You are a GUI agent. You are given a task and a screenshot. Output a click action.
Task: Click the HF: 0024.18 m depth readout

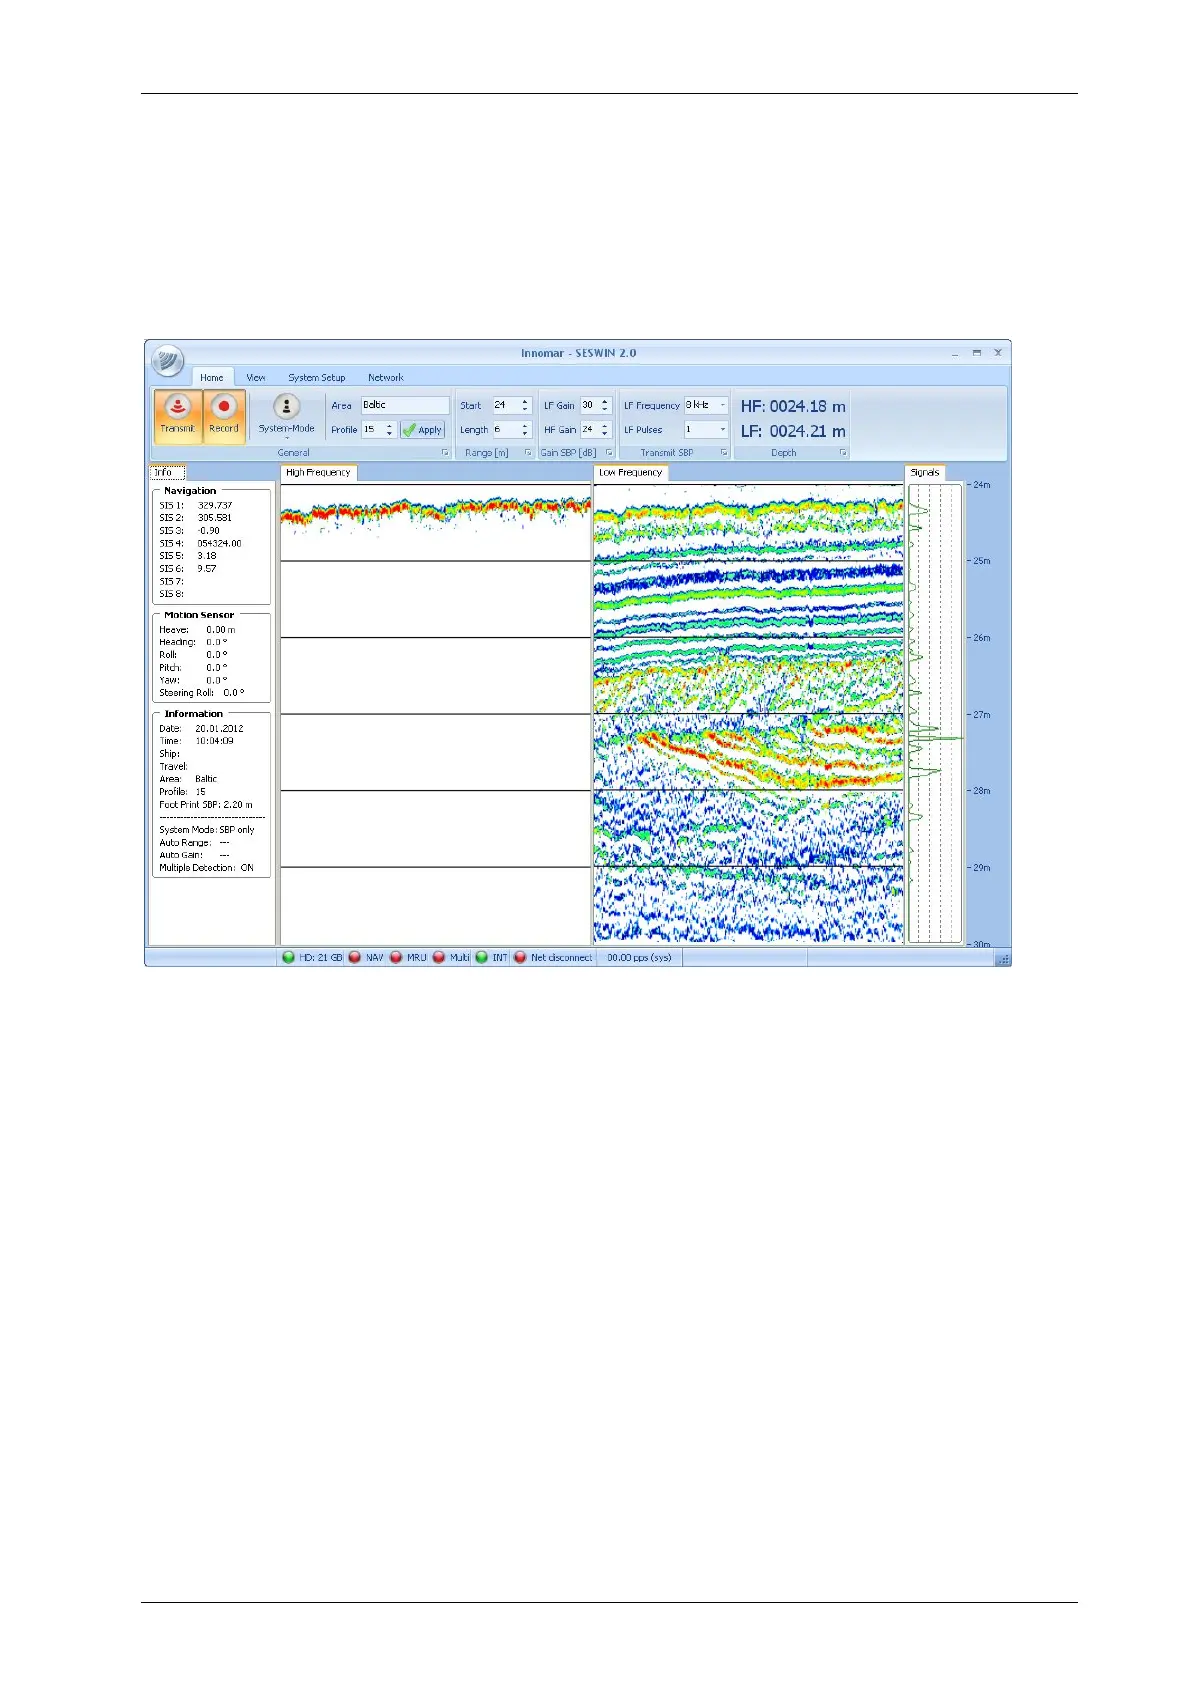pos(793,407)
